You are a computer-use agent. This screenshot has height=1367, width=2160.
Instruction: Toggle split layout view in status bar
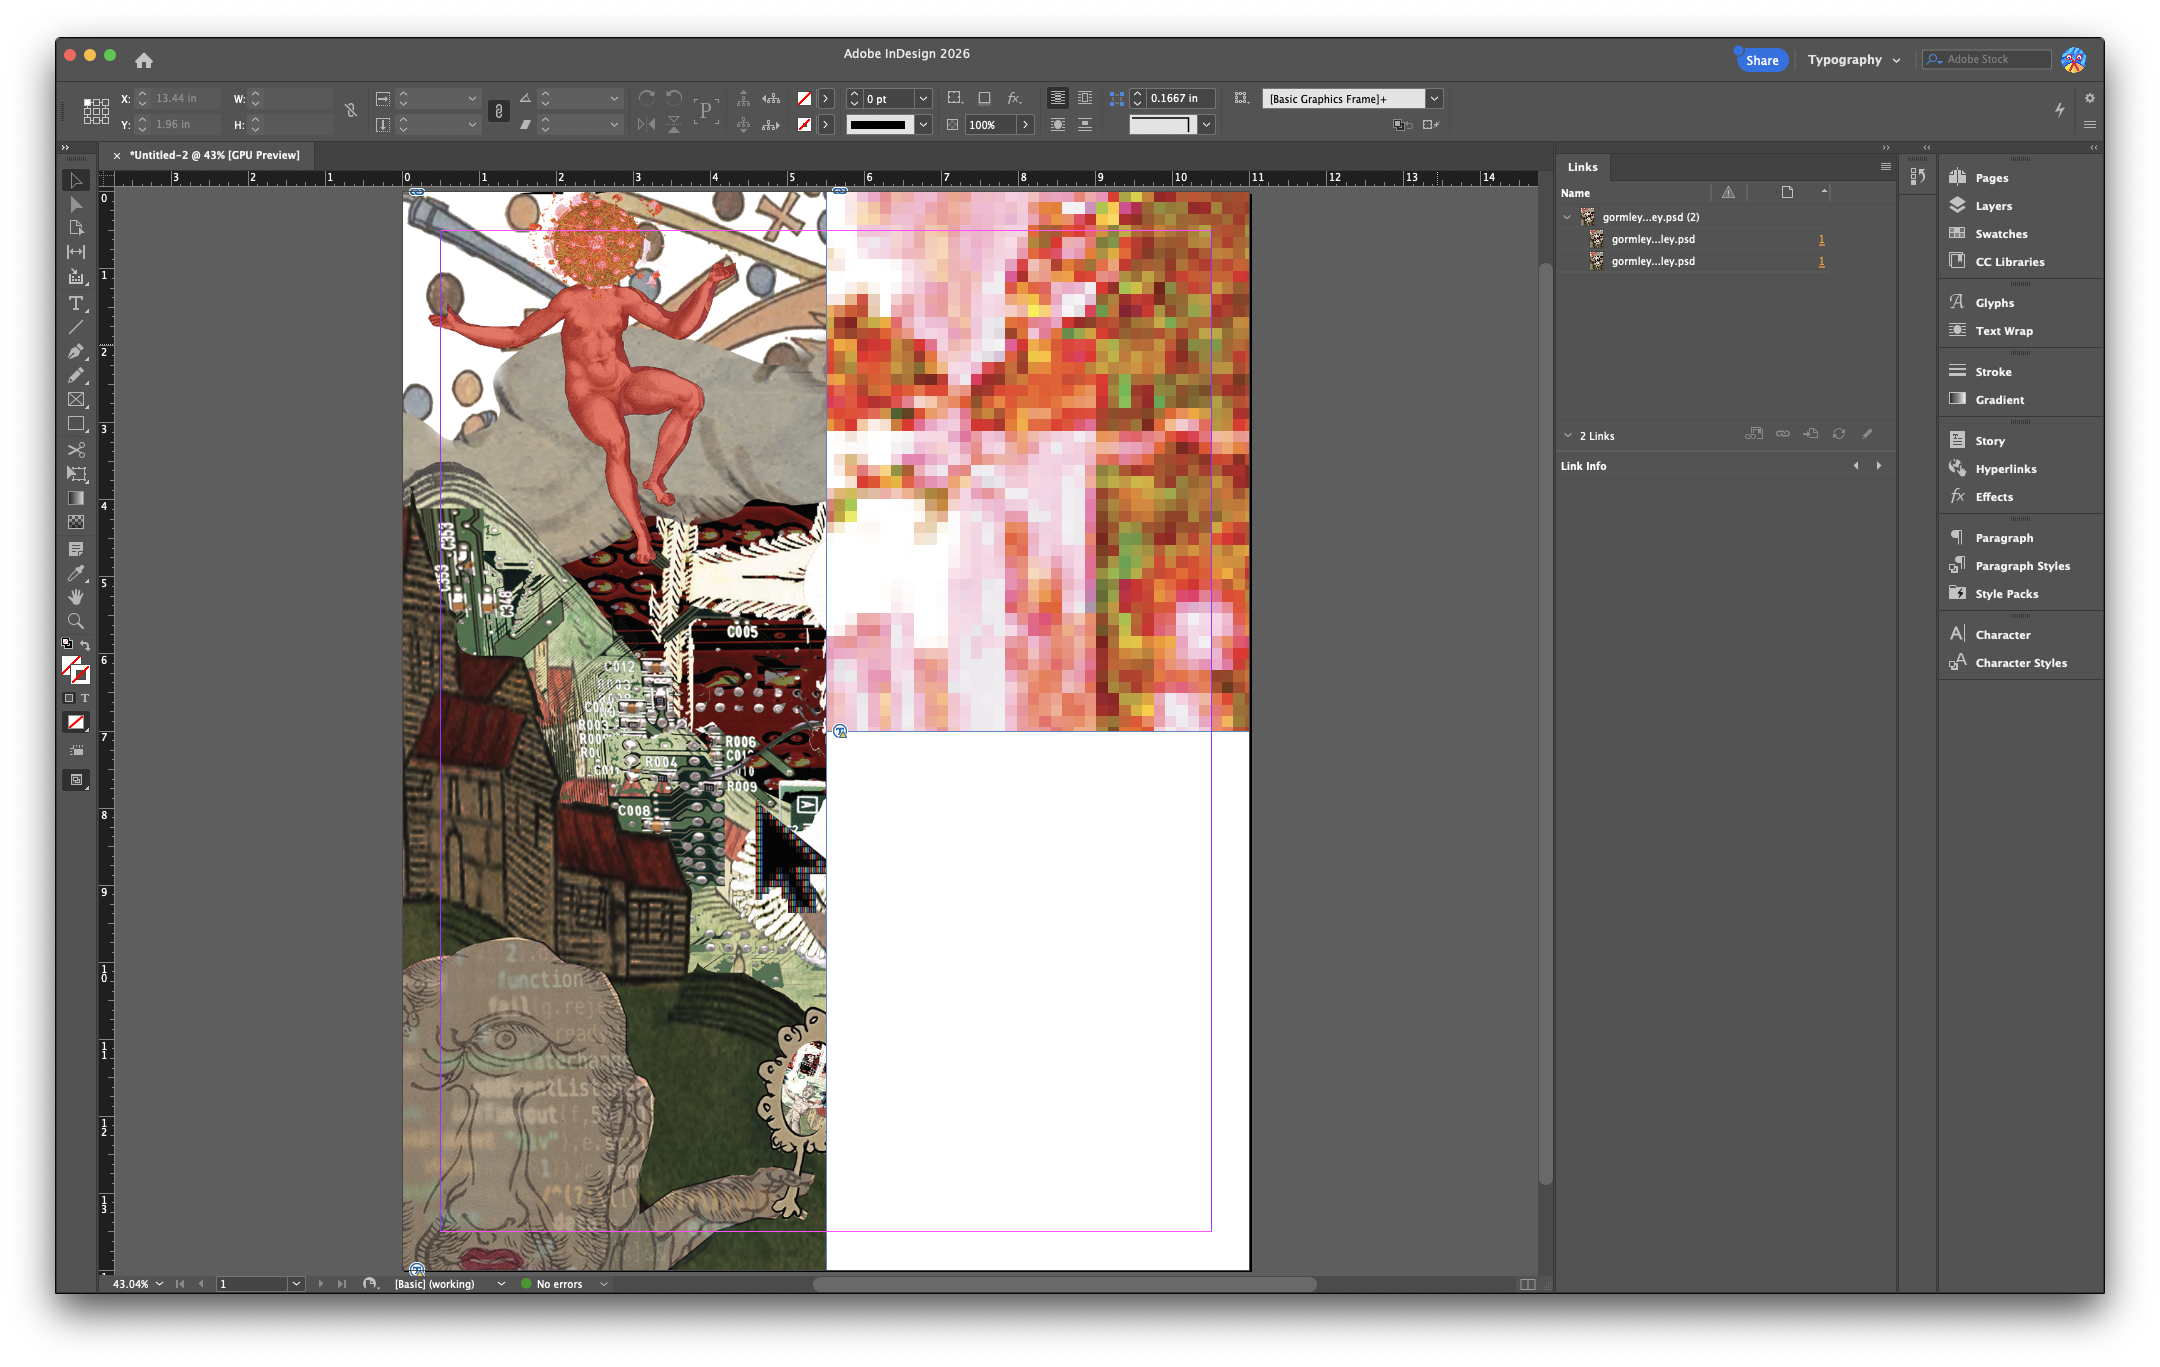pyautogui.click(x=1528, y=1284)
